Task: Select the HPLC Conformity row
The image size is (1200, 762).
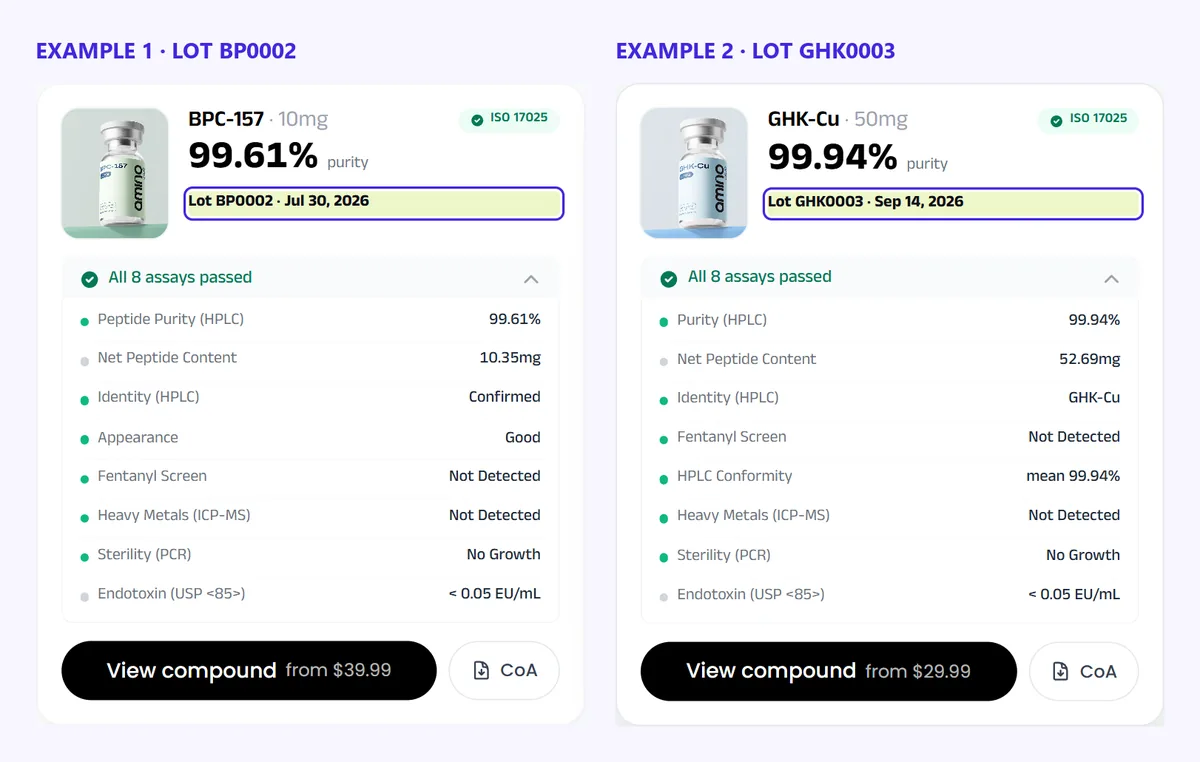Action: [x=890, y=477]
